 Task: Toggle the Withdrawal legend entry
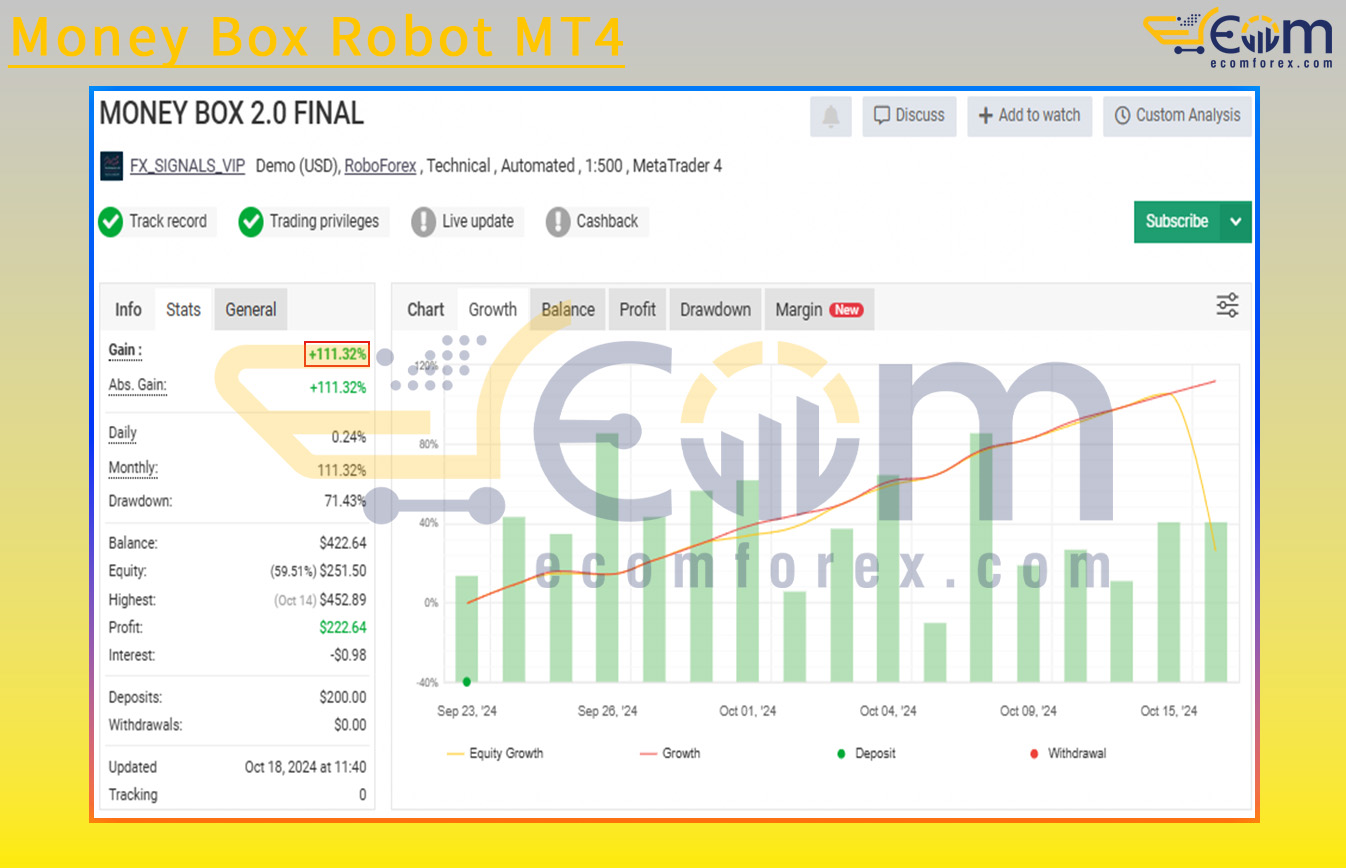click(x=1067, y=753)
